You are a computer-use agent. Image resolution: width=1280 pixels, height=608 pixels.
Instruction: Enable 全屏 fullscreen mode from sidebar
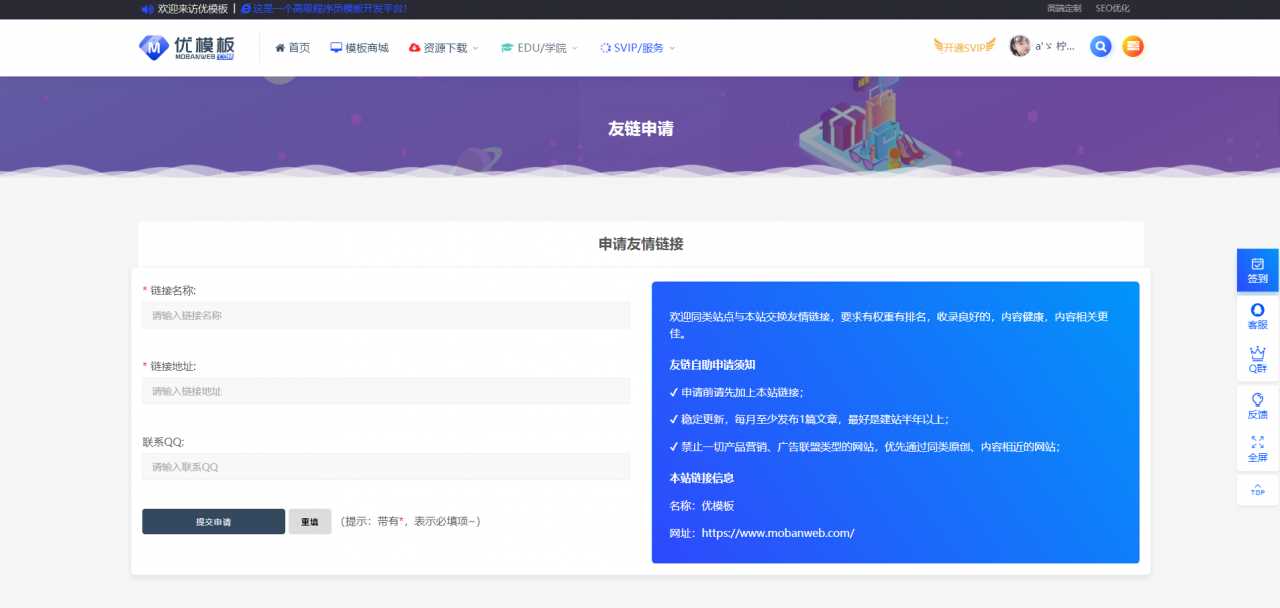[x=1257, y=448]
